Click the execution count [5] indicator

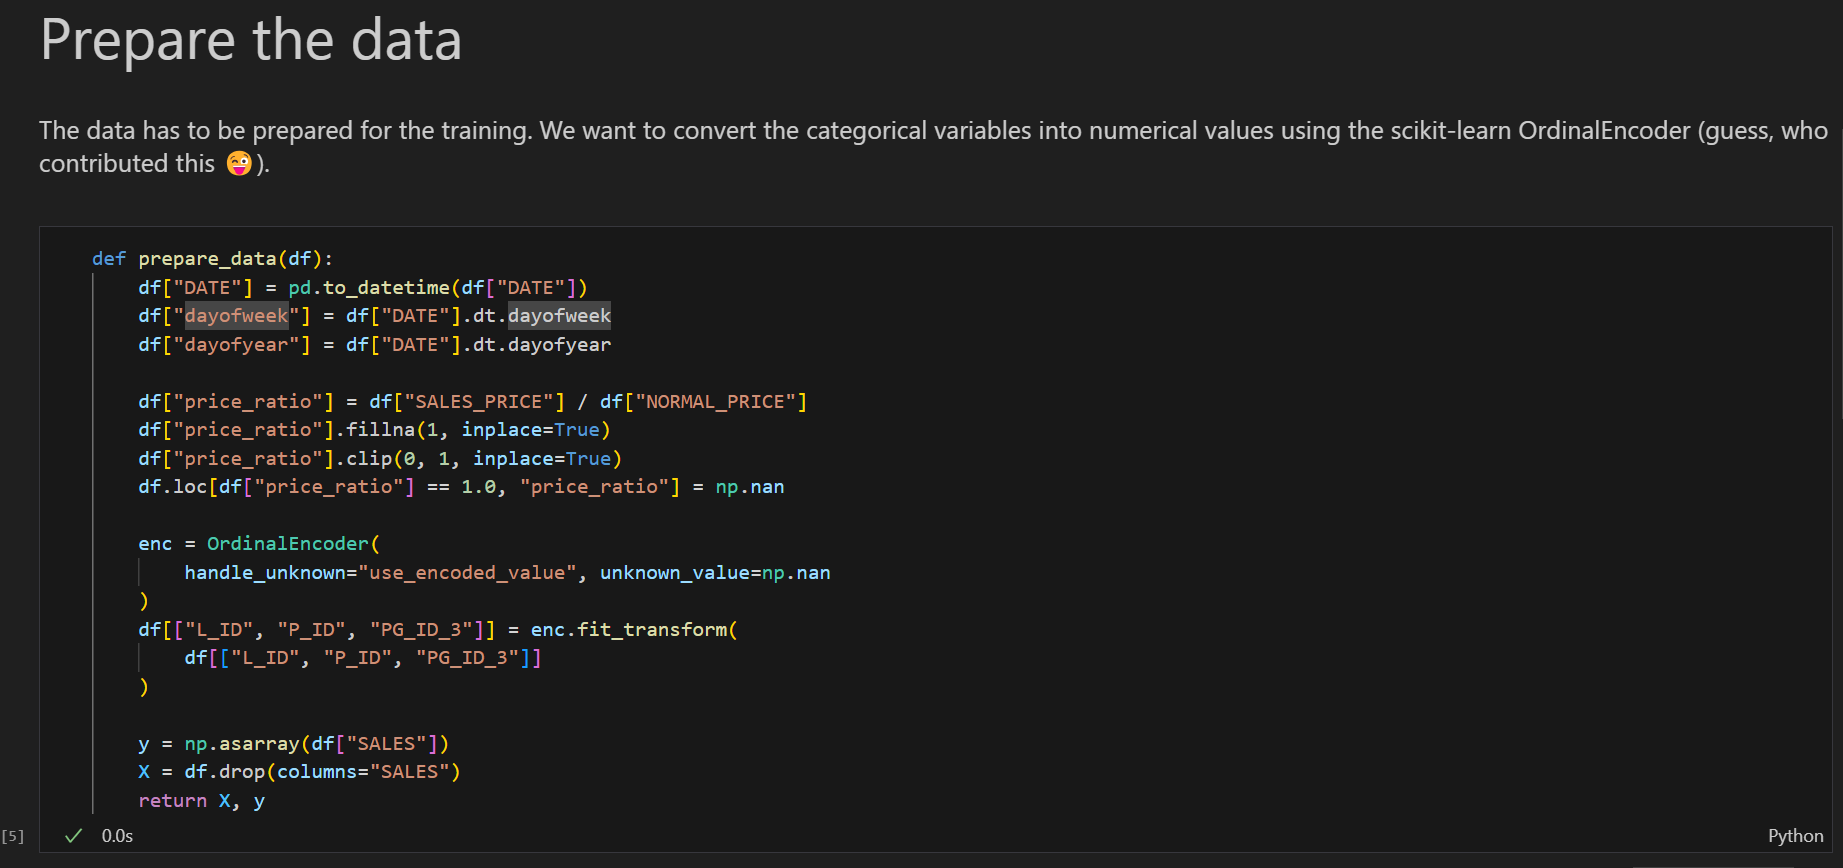tap(13, 836)
